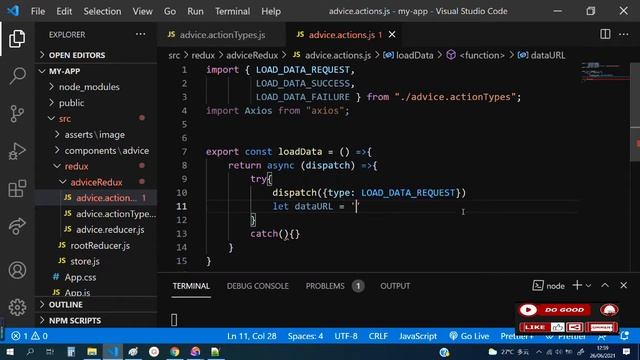This screenshot has width=640, height=360.
Task: Switch to the PROBLEMS panel tab
Action: [x=325, y=286]
